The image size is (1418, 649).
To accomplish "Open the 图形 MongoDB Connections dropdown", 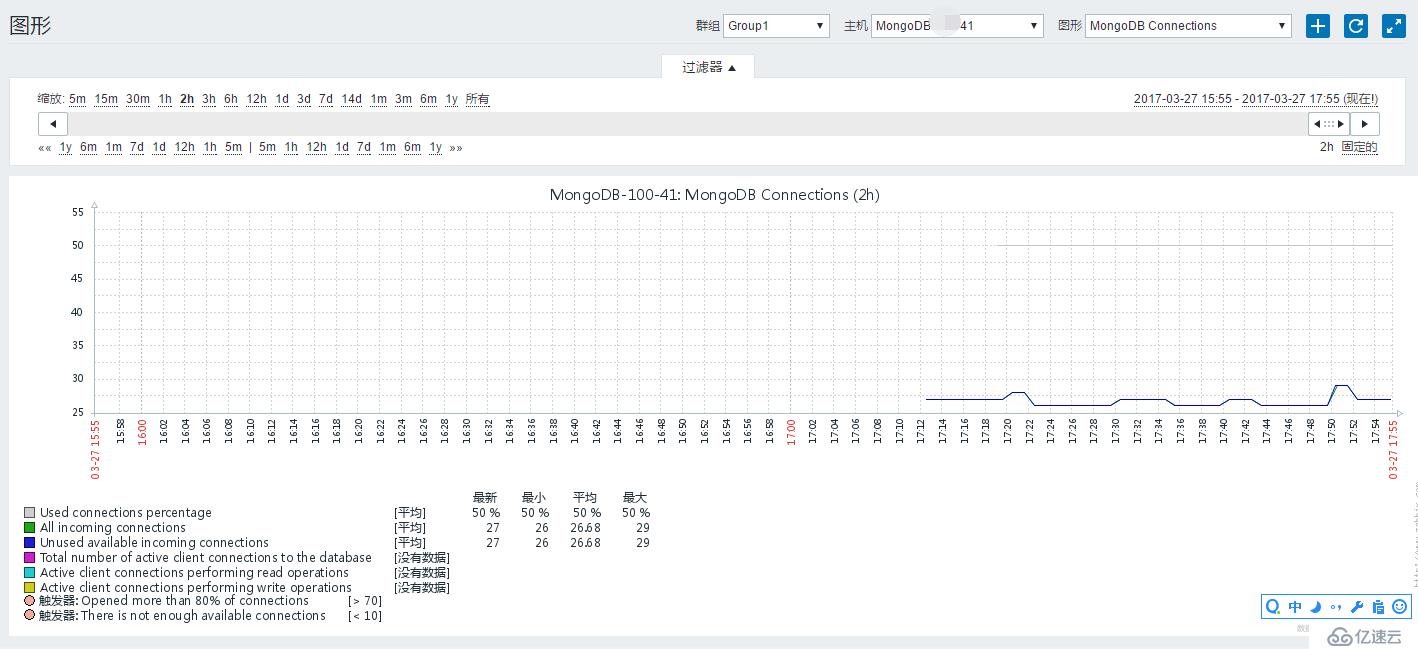I will [x=1188, y=26].
